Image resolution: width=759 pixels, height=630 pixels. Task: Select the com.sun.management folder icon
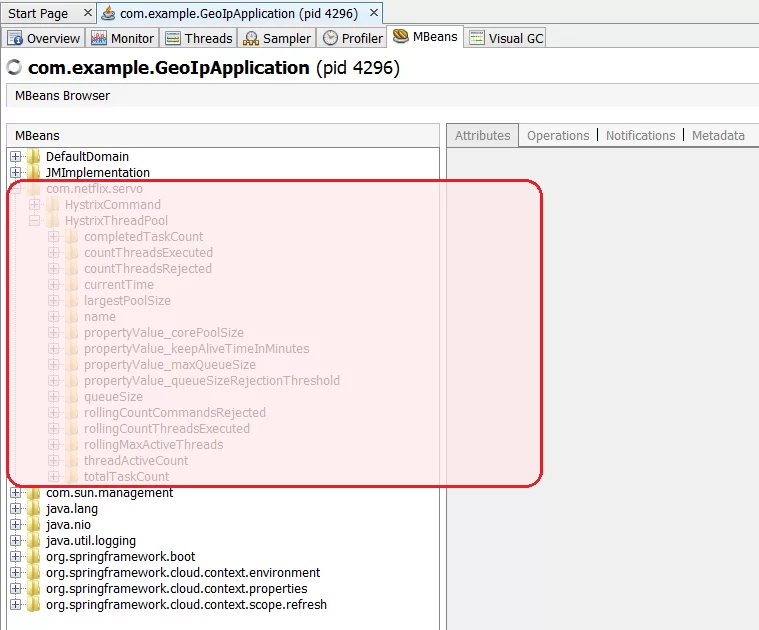[33, 493]
